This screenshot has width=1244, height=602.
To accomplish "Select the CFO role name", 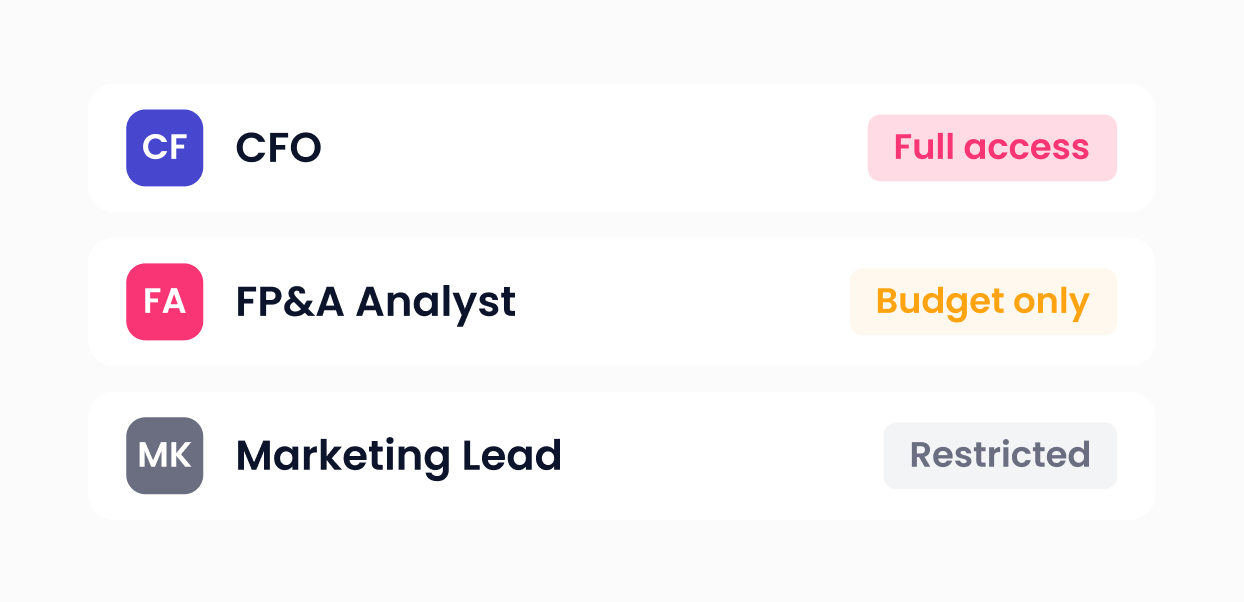I will click(278, 148).
